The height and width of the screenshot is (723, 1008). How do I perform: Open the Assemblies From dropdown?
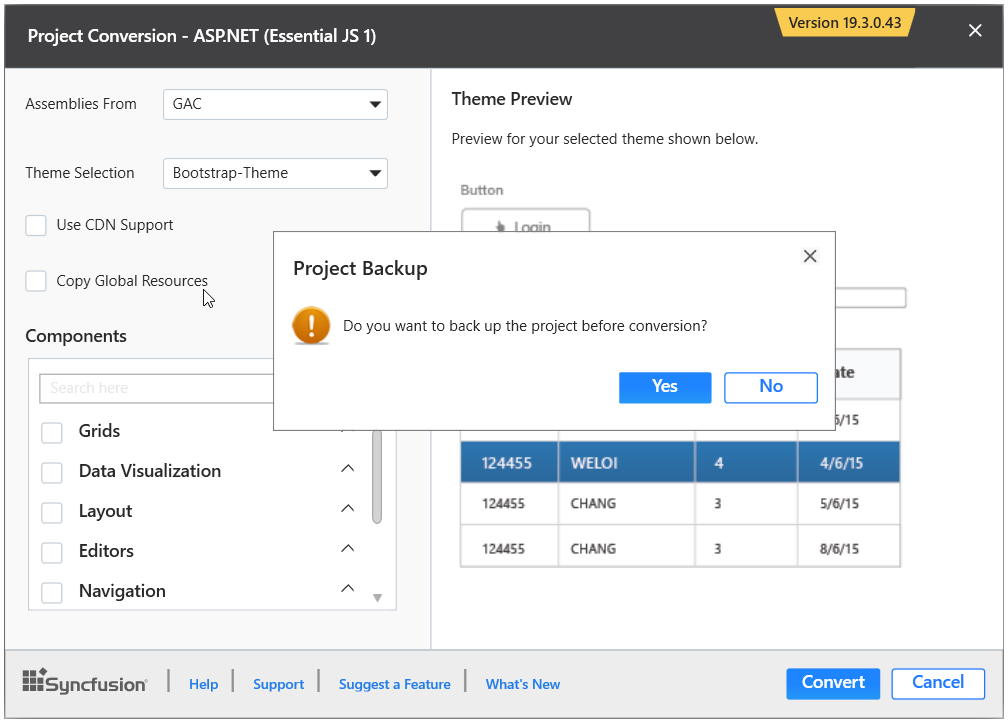[275, 104]
